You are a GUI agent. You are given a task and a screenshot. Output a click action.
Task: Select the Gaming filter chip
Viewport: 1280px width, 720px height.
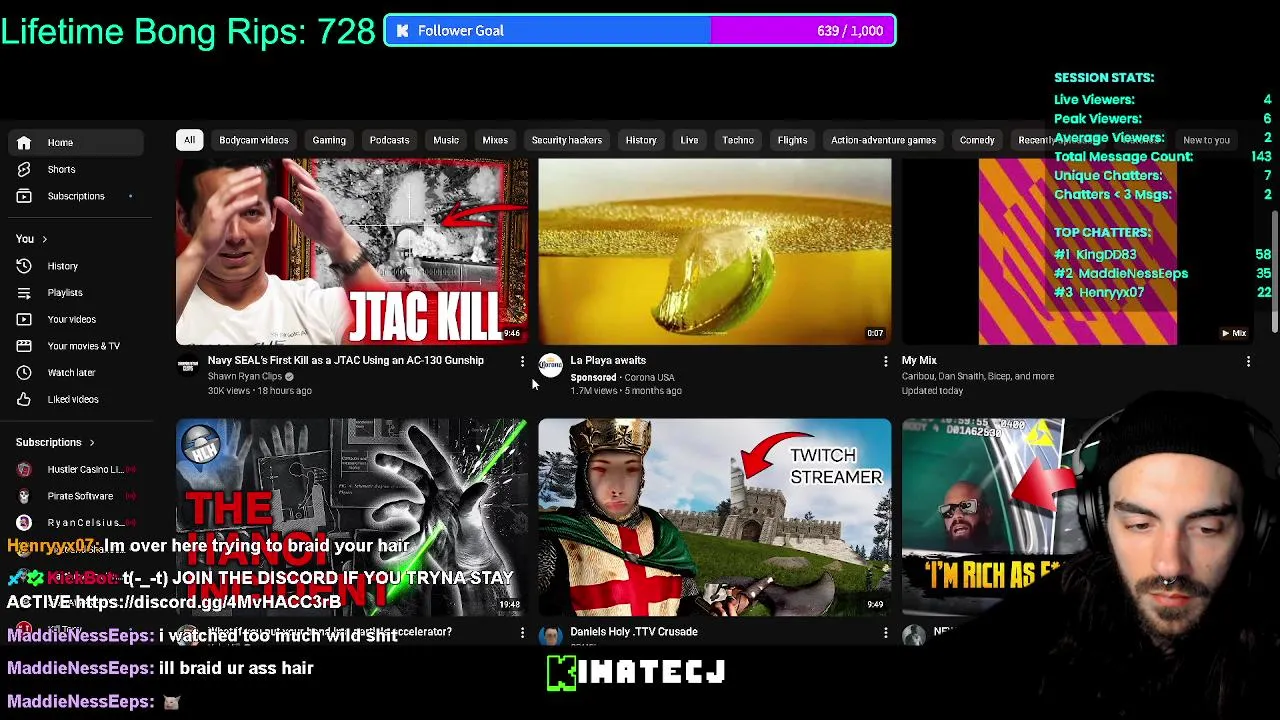329,140
